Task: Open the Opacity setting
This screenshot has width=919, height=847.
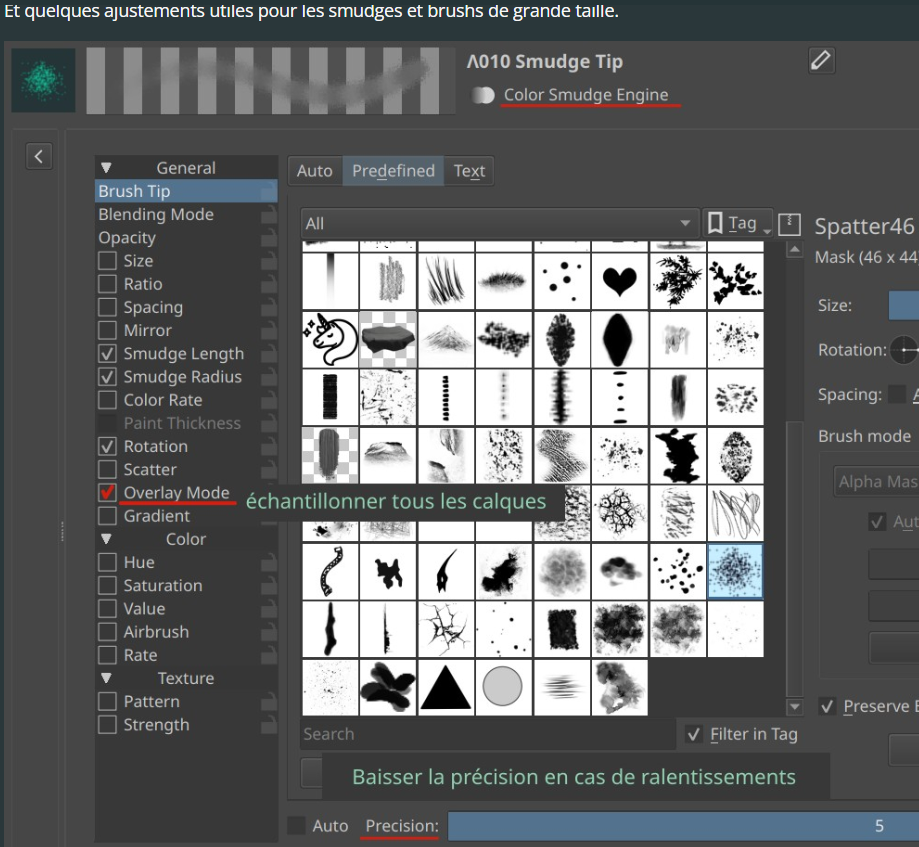Action: 127,238
